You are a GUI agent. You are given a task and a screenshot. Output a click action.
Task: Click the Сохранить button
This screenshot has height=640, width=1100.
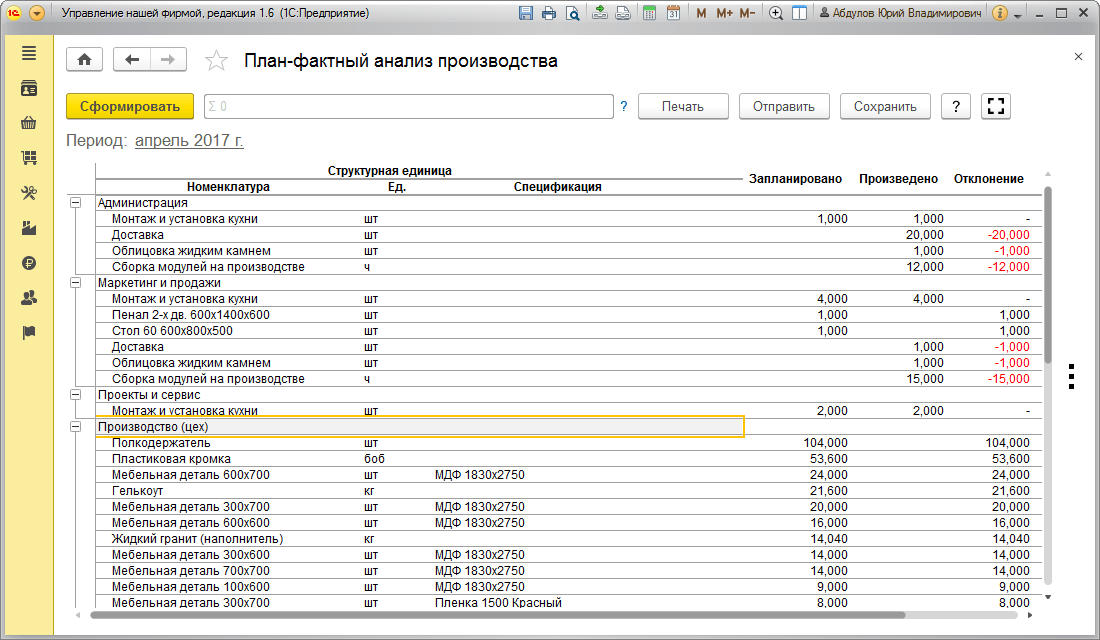tap(885, 107)
